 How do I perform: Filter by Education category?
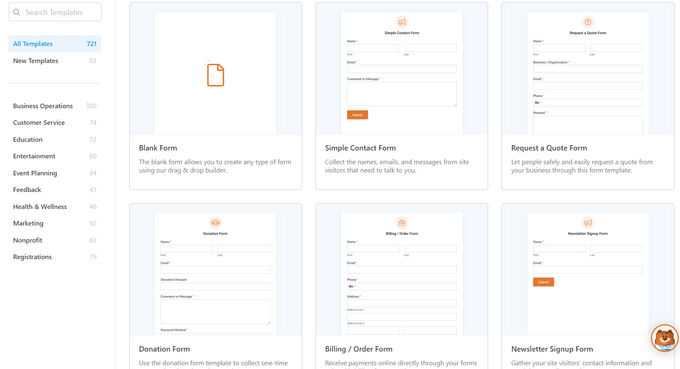55,140
